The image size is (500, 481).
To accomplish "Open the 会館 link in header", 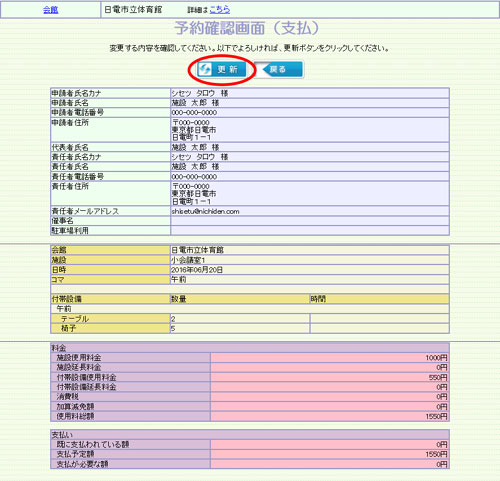I will click(x=51, y=10).
